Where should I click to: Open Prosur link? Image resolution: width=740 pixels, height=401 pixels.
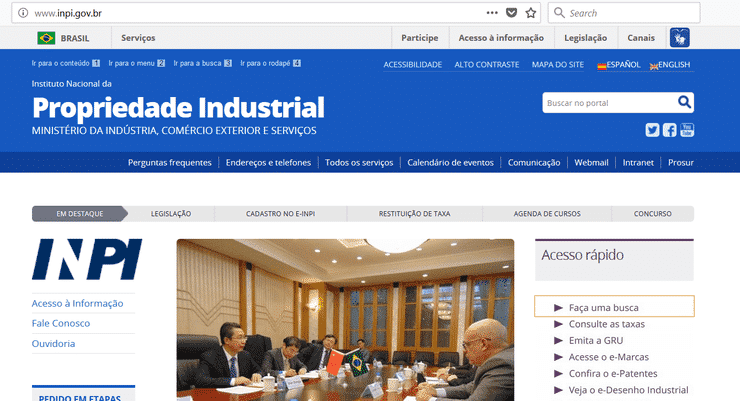pos(681,162)
